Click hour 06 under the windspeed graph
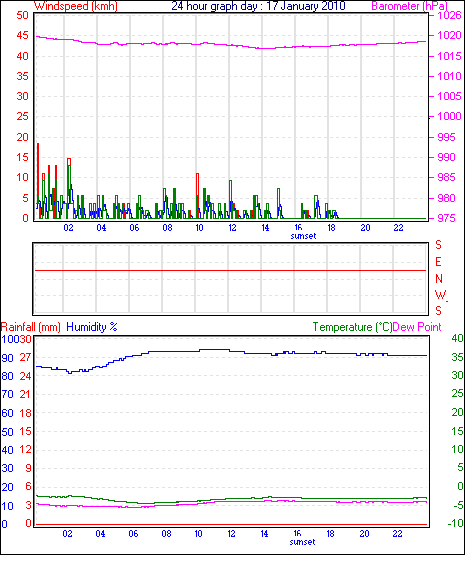Screen dimensions: 466x566 [x=134, y=228]
